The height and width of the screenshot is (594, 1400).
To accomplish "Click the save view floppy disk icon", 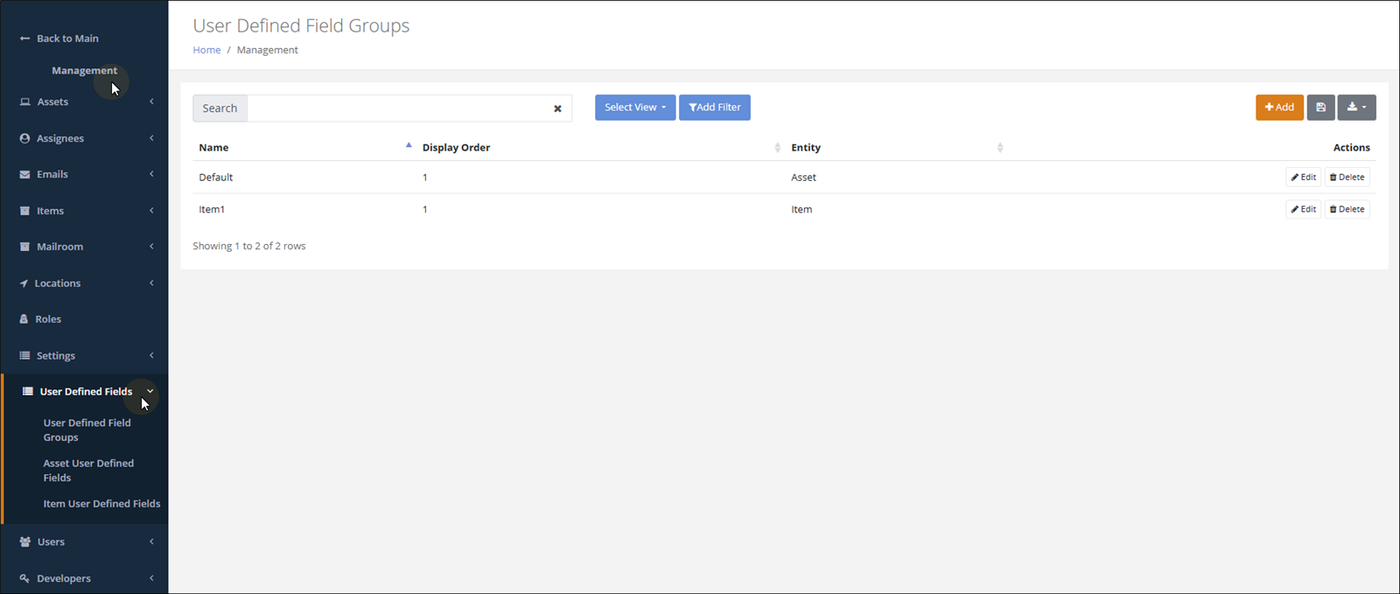I will point(1321,107).
